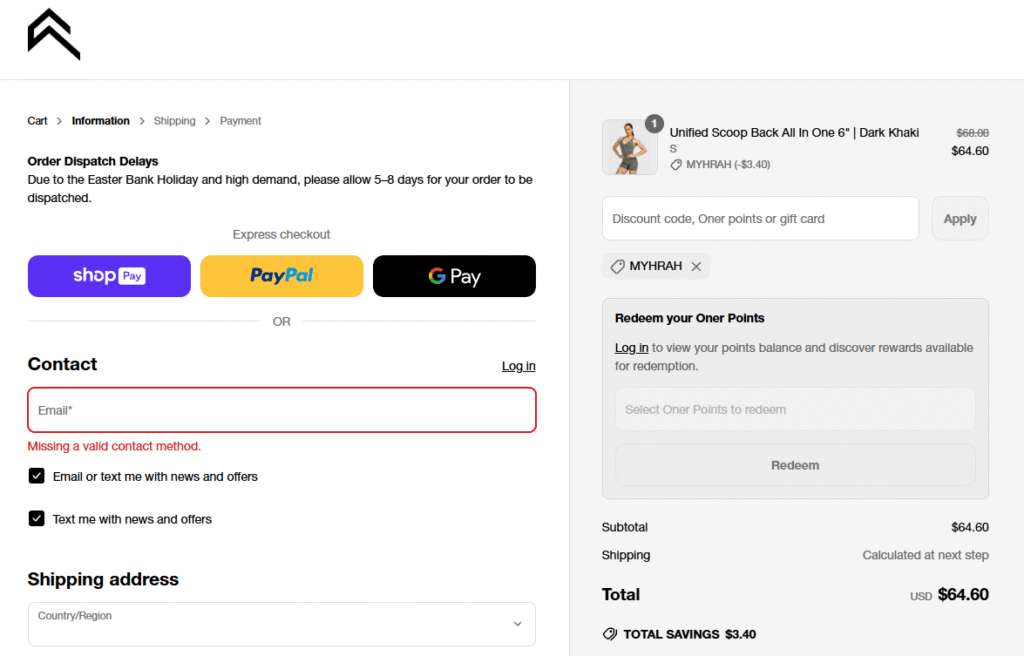Click the Total Savings tag icon
The height and width of the screenshot is (656, 1024).
click(x=610, y=634)
